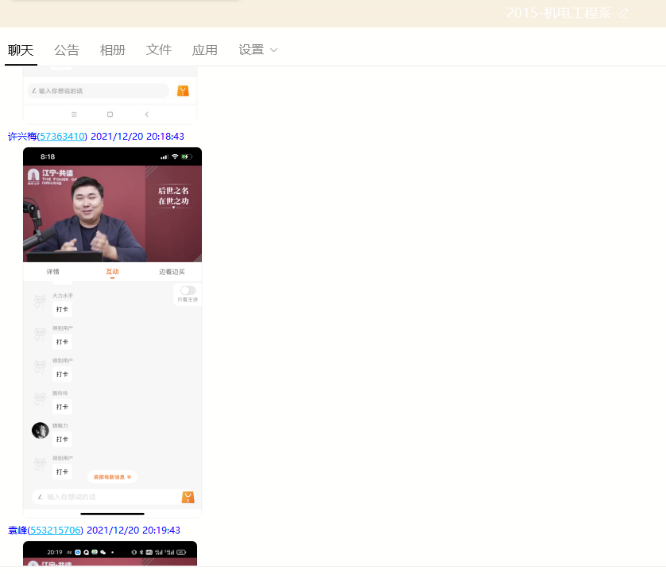This screenshot has height=574, width=666.
Task: Open the partial screenshot from 袁峰
Action: click(110, 553)
